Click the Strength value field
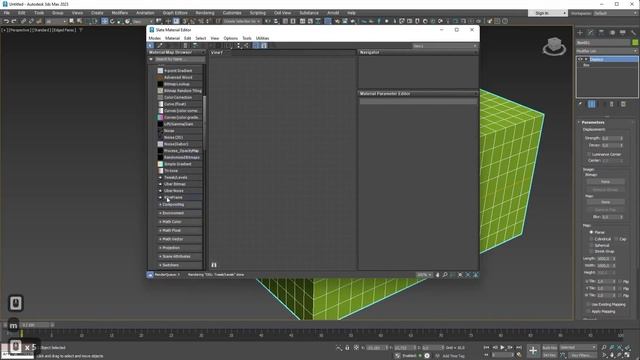 tap(611, 138)
